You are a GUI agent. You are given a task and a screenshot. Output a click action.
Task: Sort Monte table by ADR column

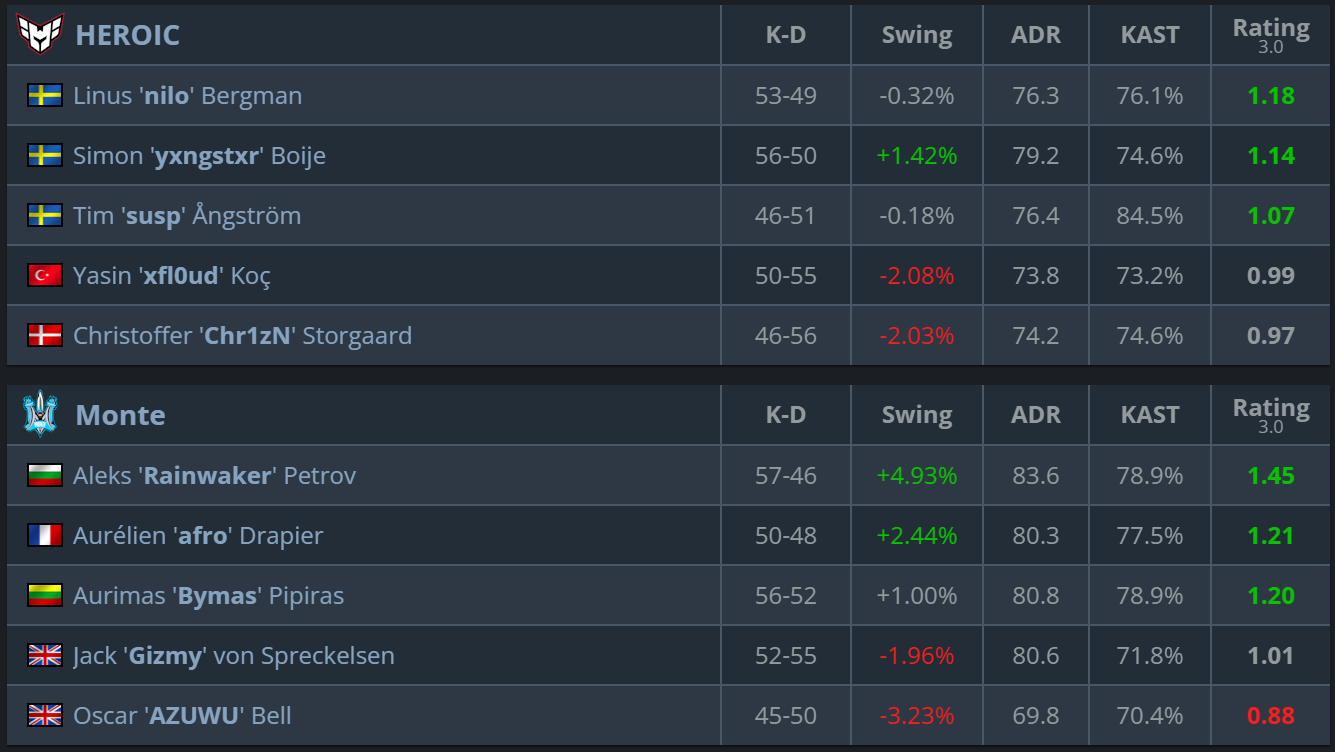coord(1035,415)
